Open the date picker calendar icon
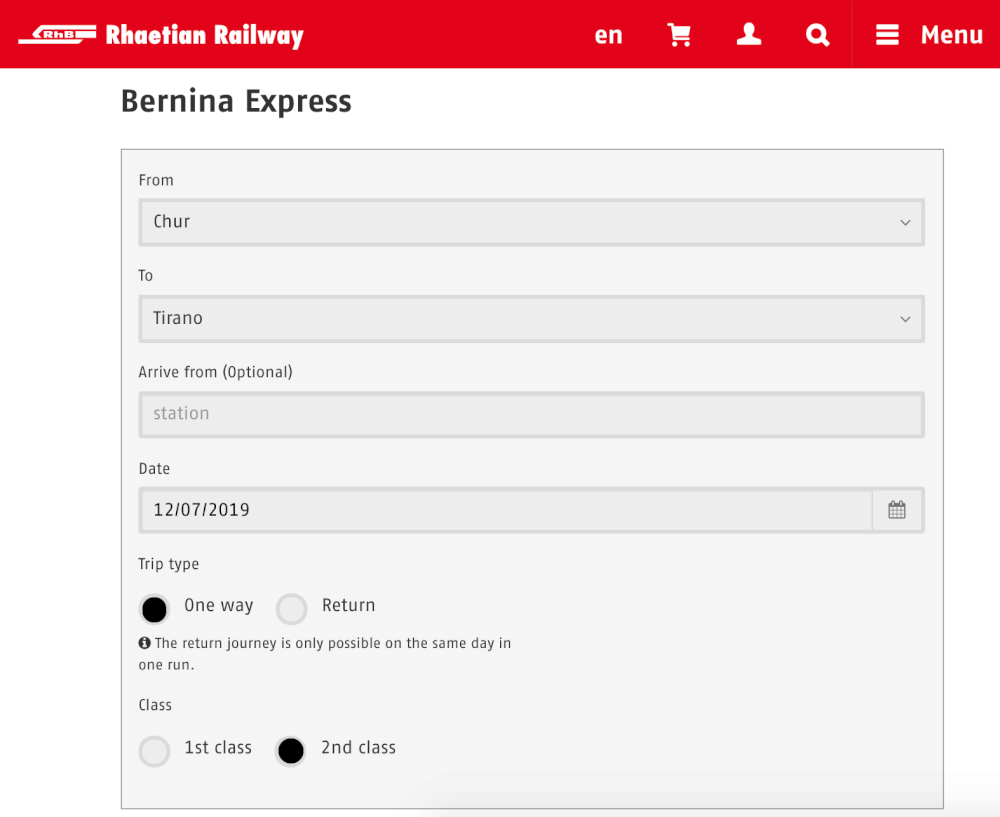 tap(897, 510)
